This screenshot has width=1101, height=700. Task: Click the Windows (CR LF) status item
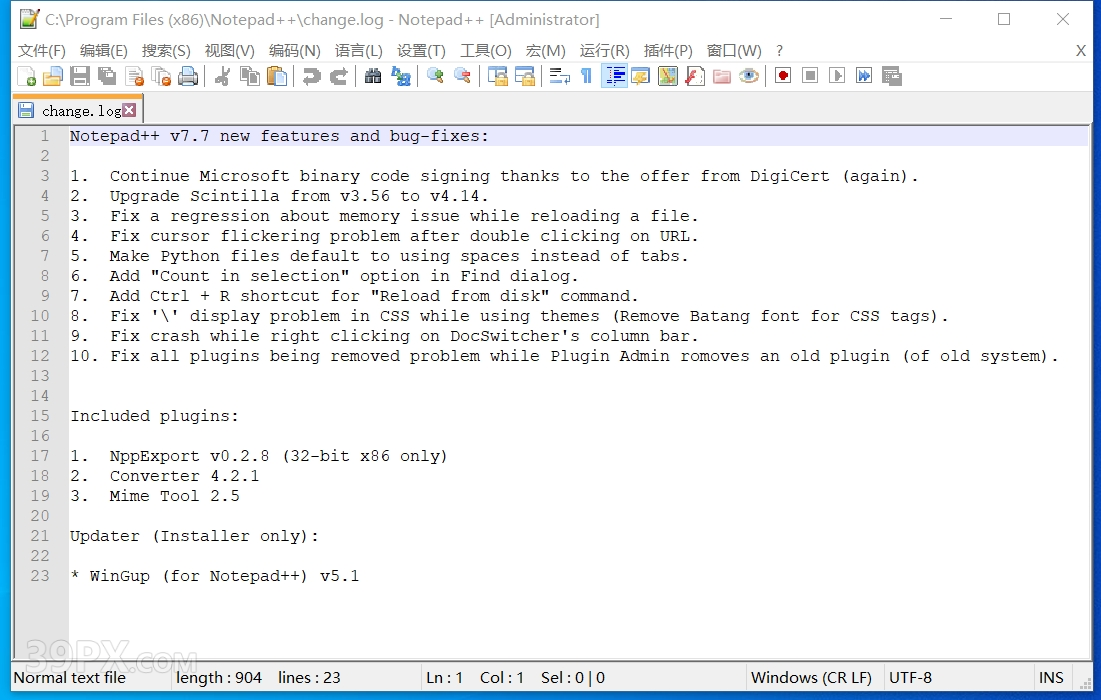(x=811, y=677)
